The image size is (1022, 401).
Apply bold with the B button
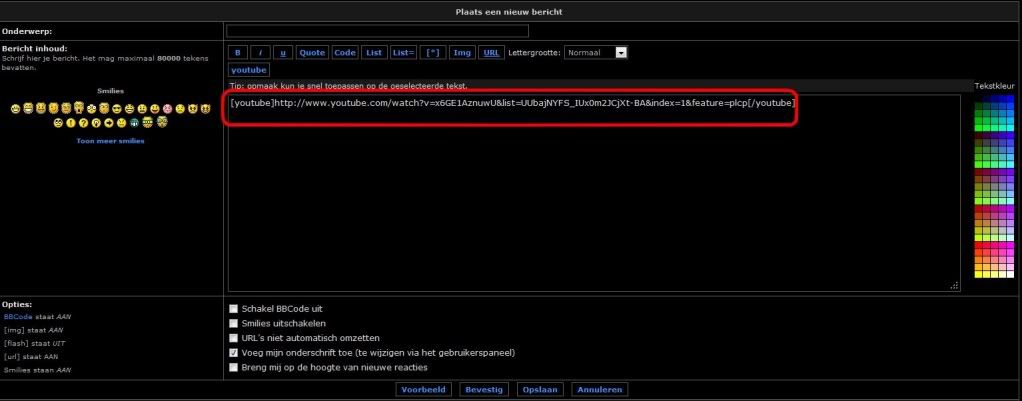[x=237, y=53]
